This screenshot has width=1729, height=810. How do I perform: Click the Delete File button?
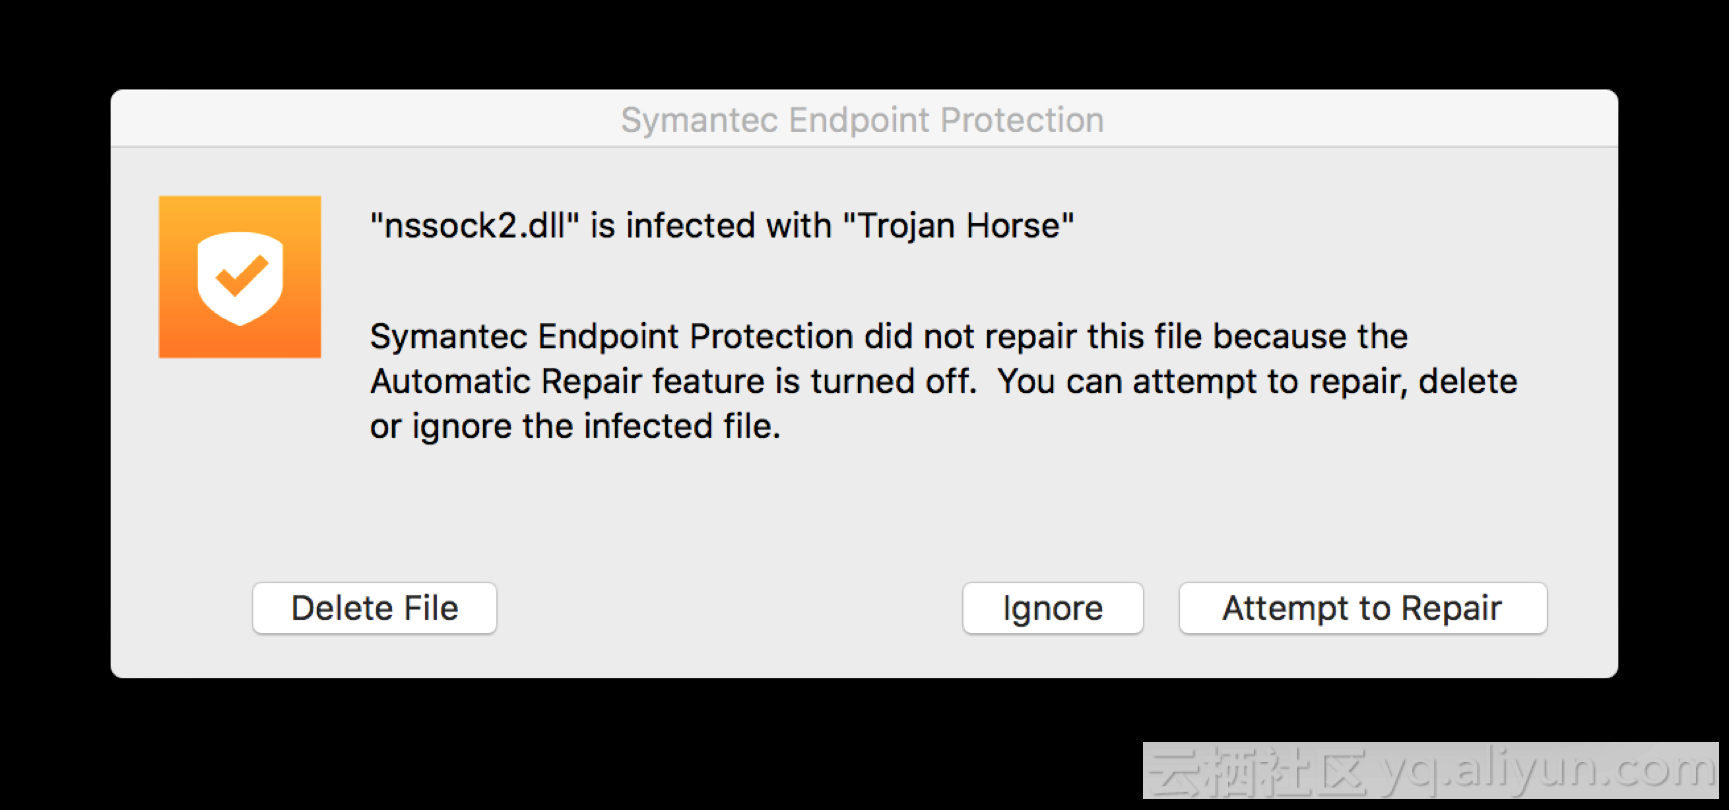(374, 608)
